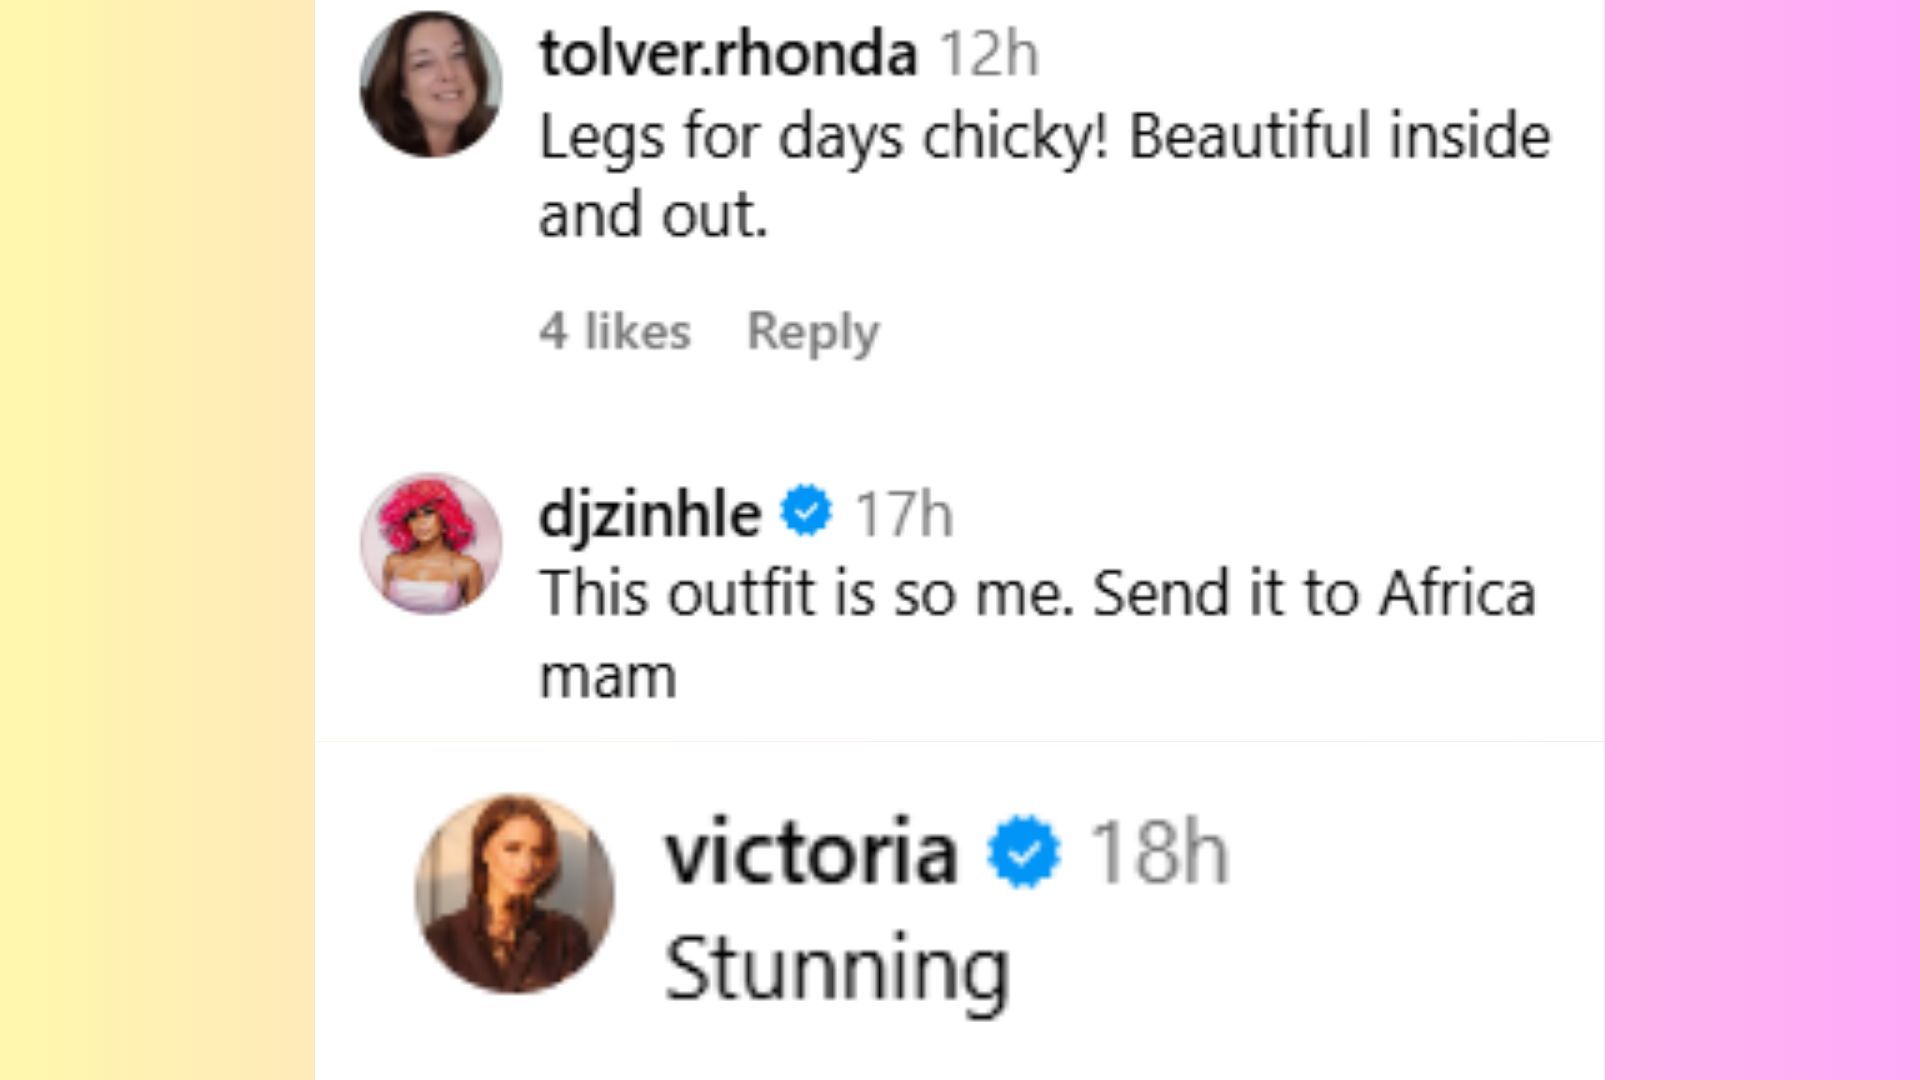Open victoria's profile picture

click(515, 893)
